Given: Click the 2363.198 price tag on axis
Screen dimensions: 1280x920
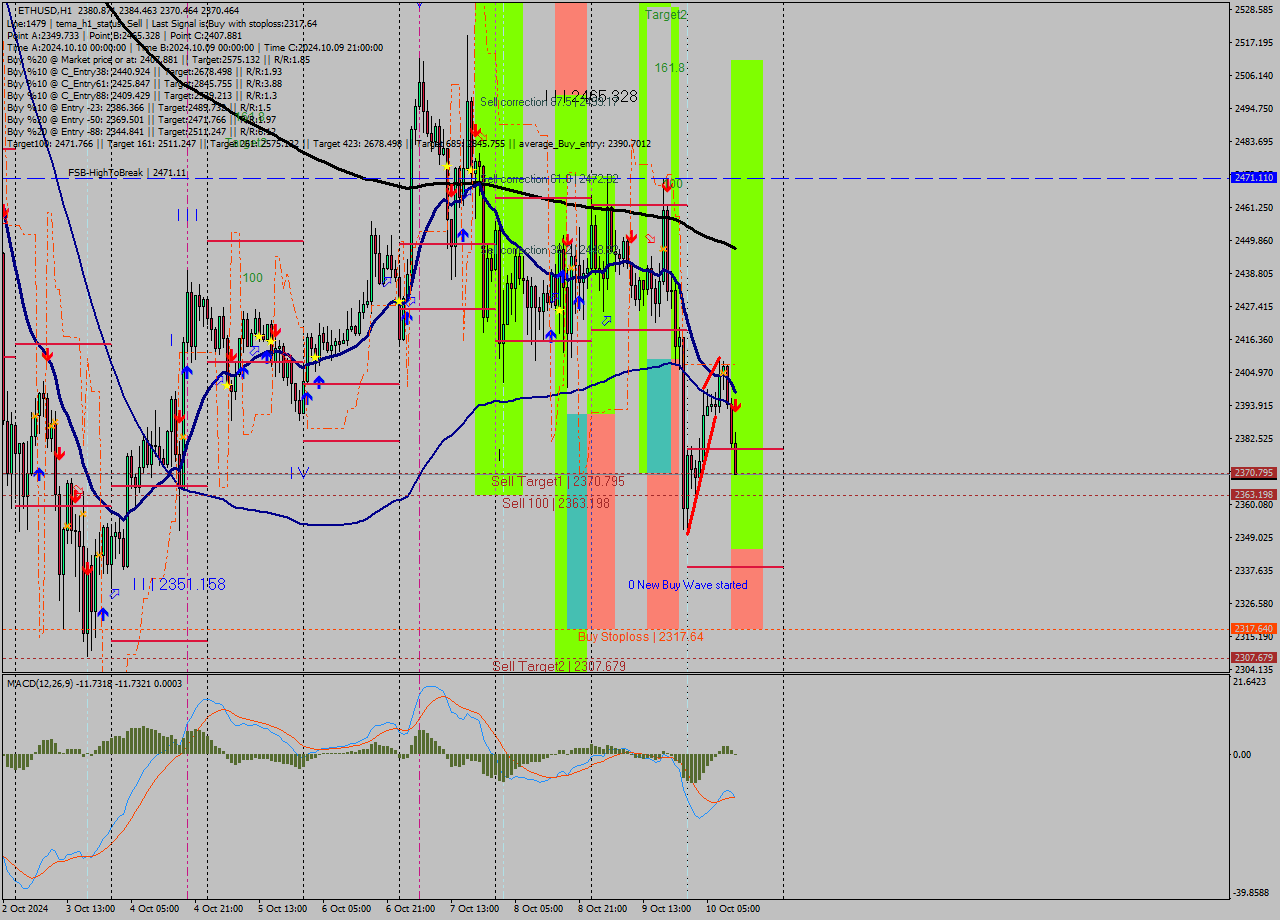Looking at the screenshot, I should coord(1253,494).
